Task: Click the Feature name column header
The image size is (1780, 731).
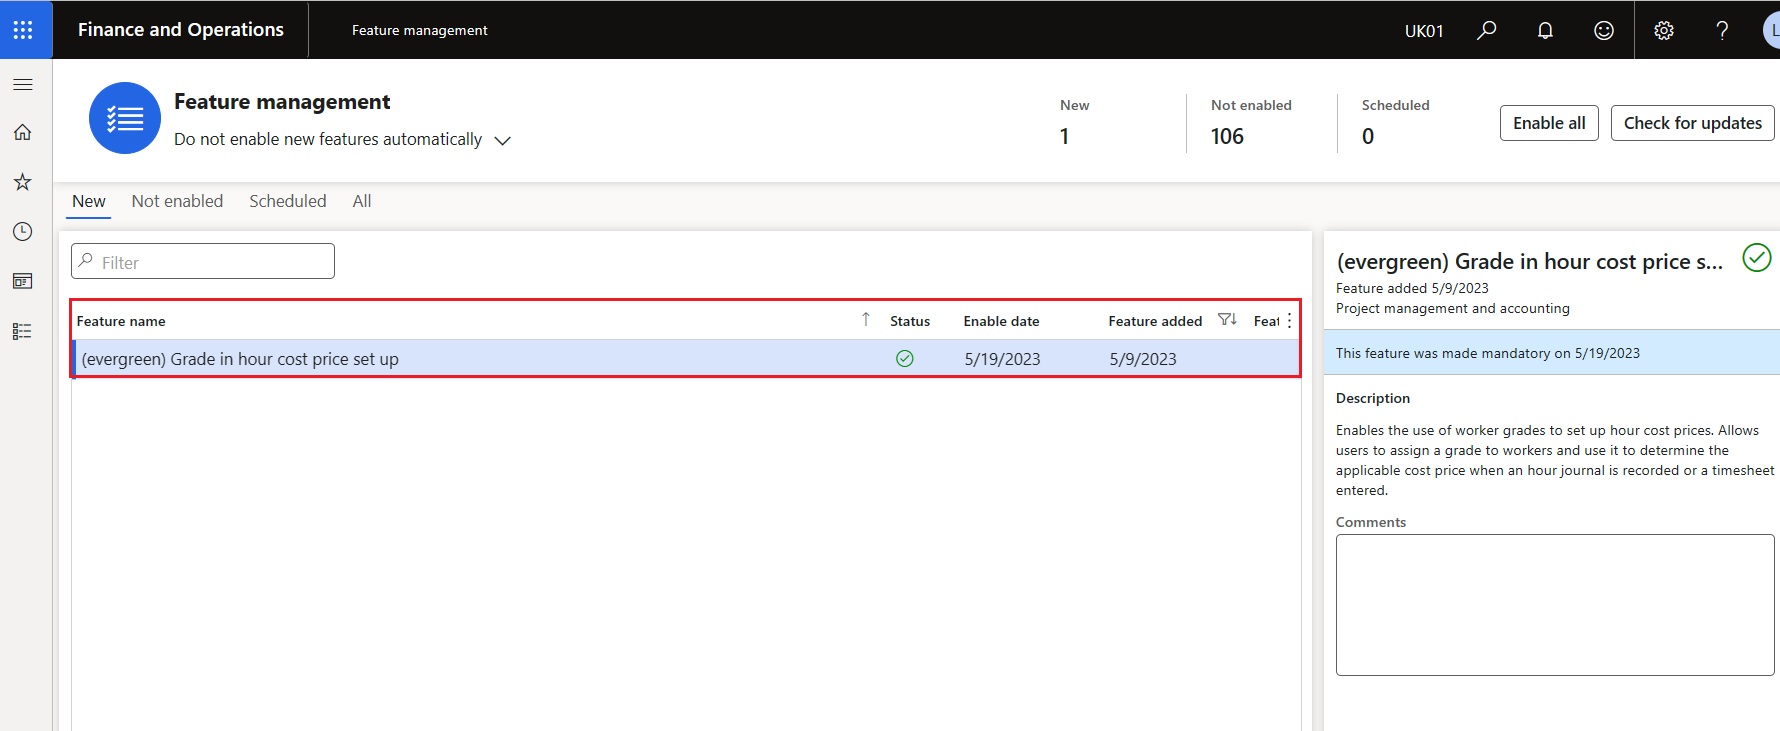Action: click(x=121, y=321)
